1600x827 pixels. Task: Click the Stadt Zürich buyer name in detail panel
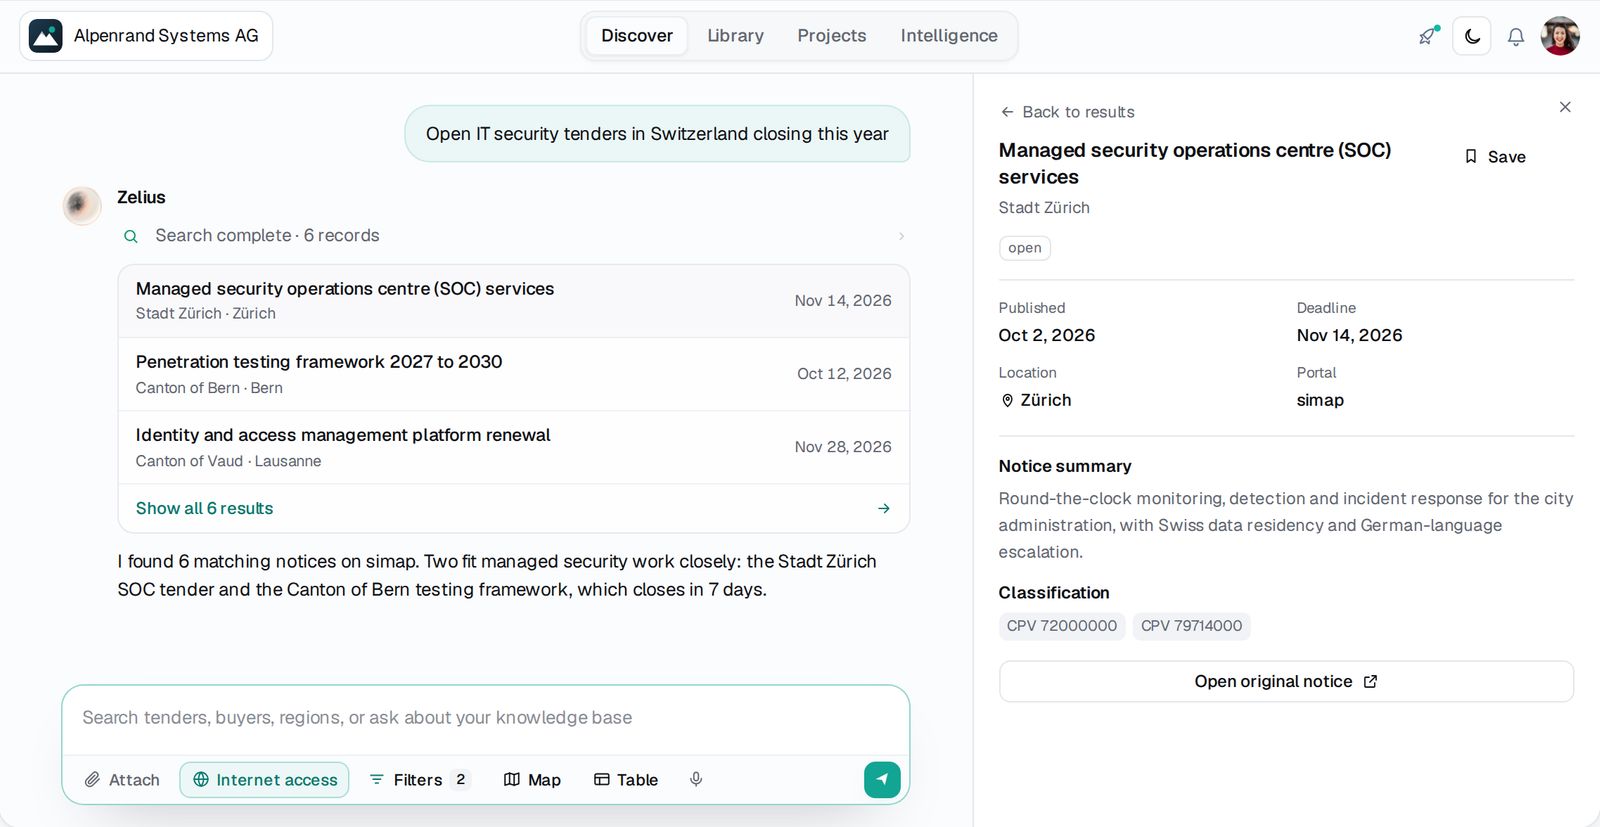tap(1044, 208)
